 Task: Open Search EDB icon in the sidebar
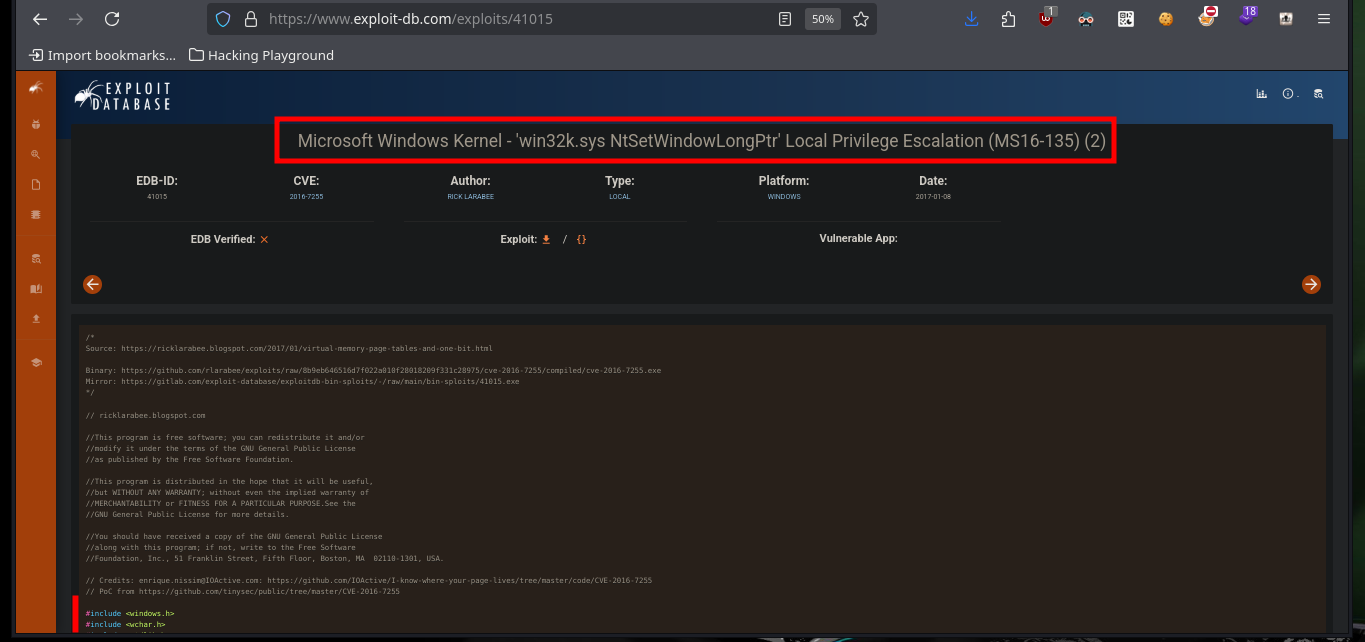point(36,259)
